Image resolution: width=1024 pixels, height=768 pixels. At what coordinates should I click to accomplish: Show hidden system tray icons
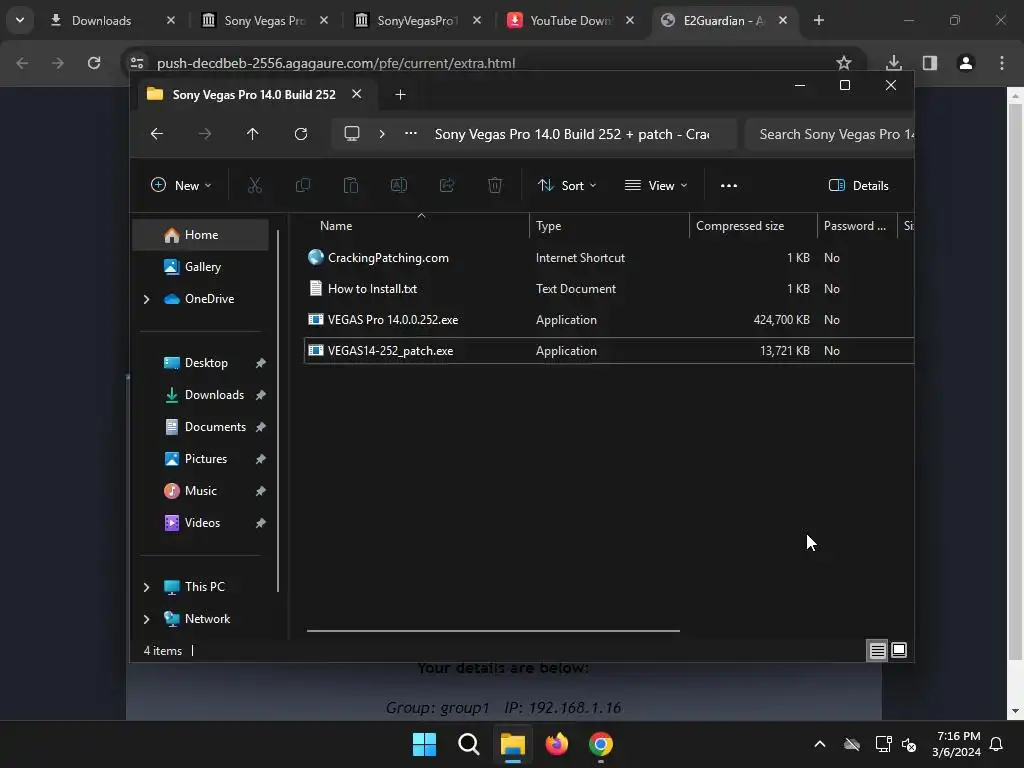point(820,744)
